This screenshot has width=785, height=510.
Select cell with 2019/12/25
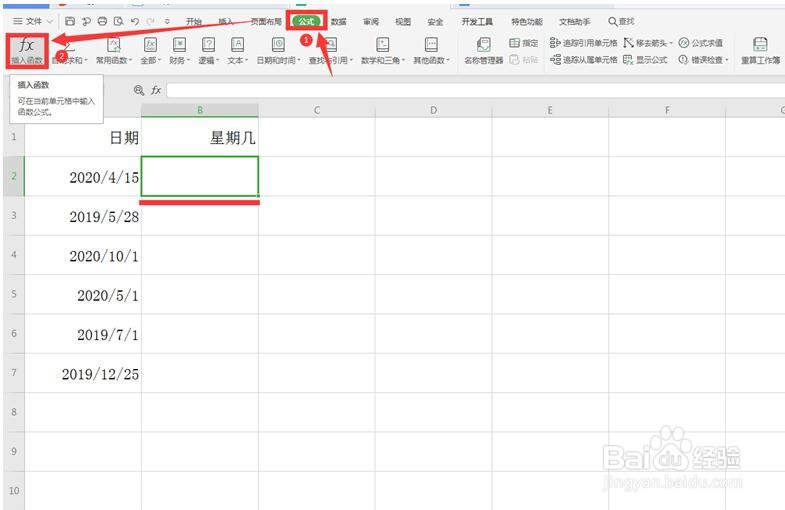[83, 373]
